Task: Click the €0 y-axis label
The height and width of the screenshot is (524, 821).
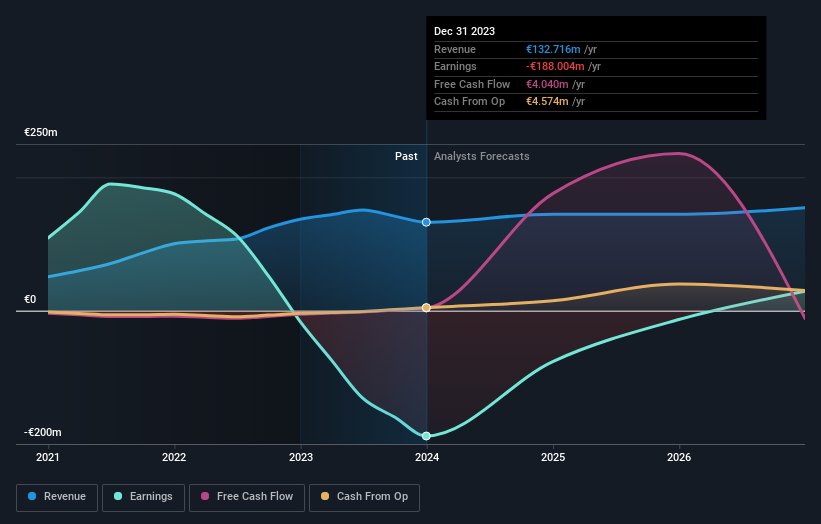Action: pyautogui.click(x=30, y=299)
